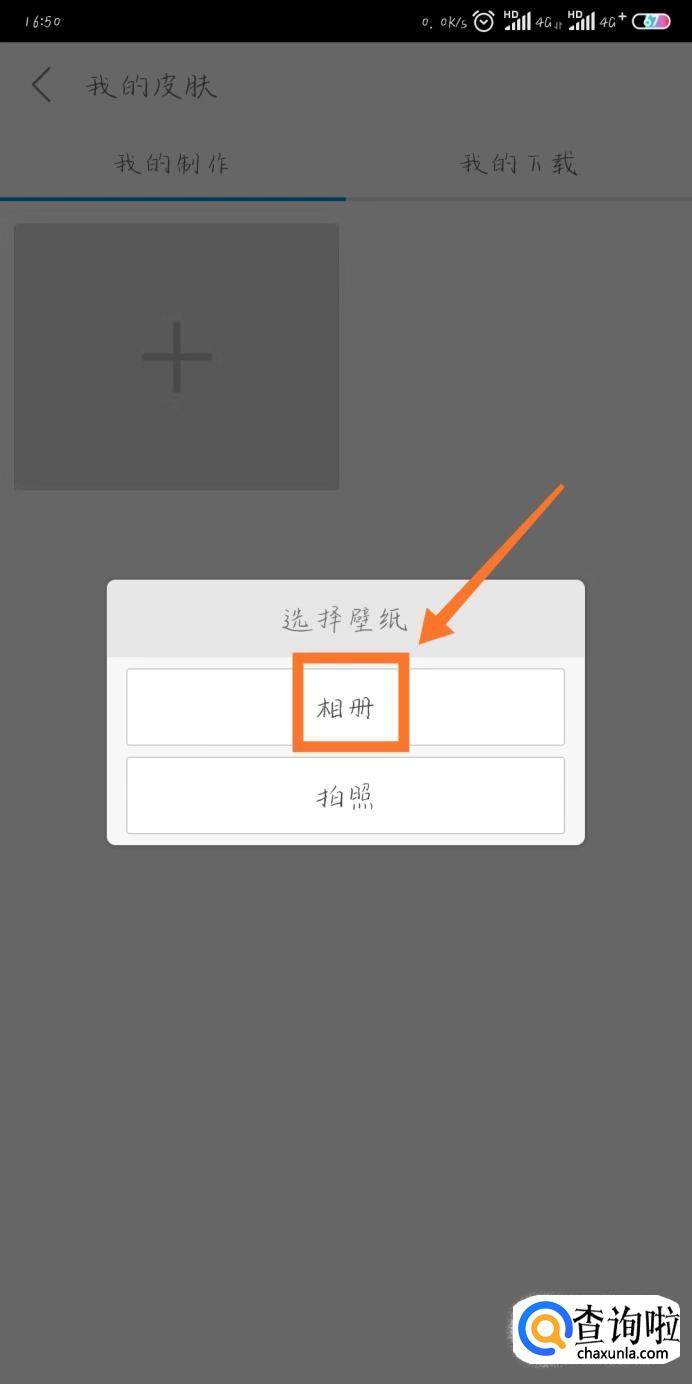Tap the 16:50 clock in status bar
The height and width of the screenshot is (1384, 692).
pyautogui.click(x=41, y=22)
